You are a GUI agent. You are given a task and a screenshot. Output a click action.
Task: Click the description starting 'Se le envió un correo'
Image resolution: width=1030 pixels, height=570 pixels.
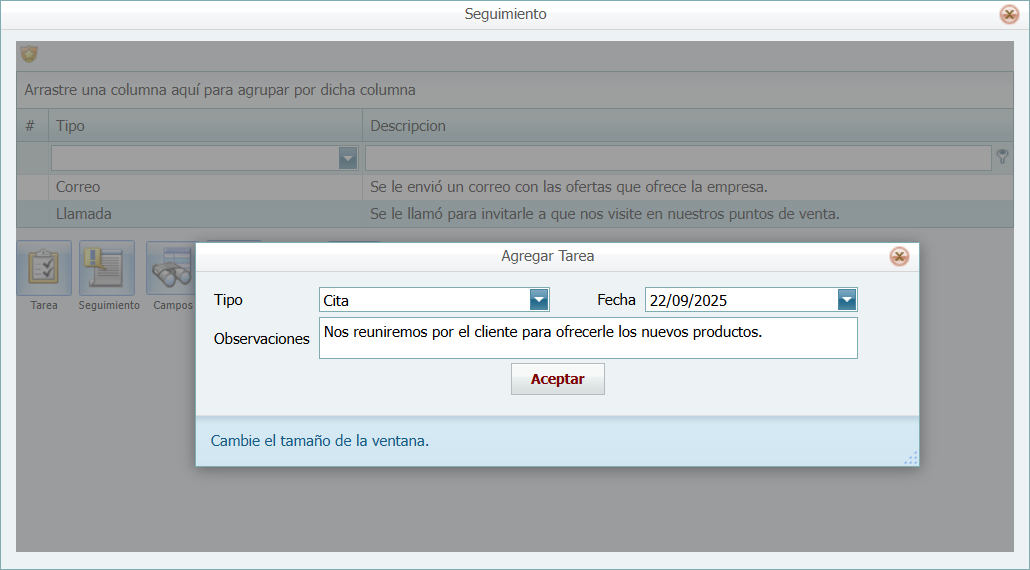(x=569, y=187)
